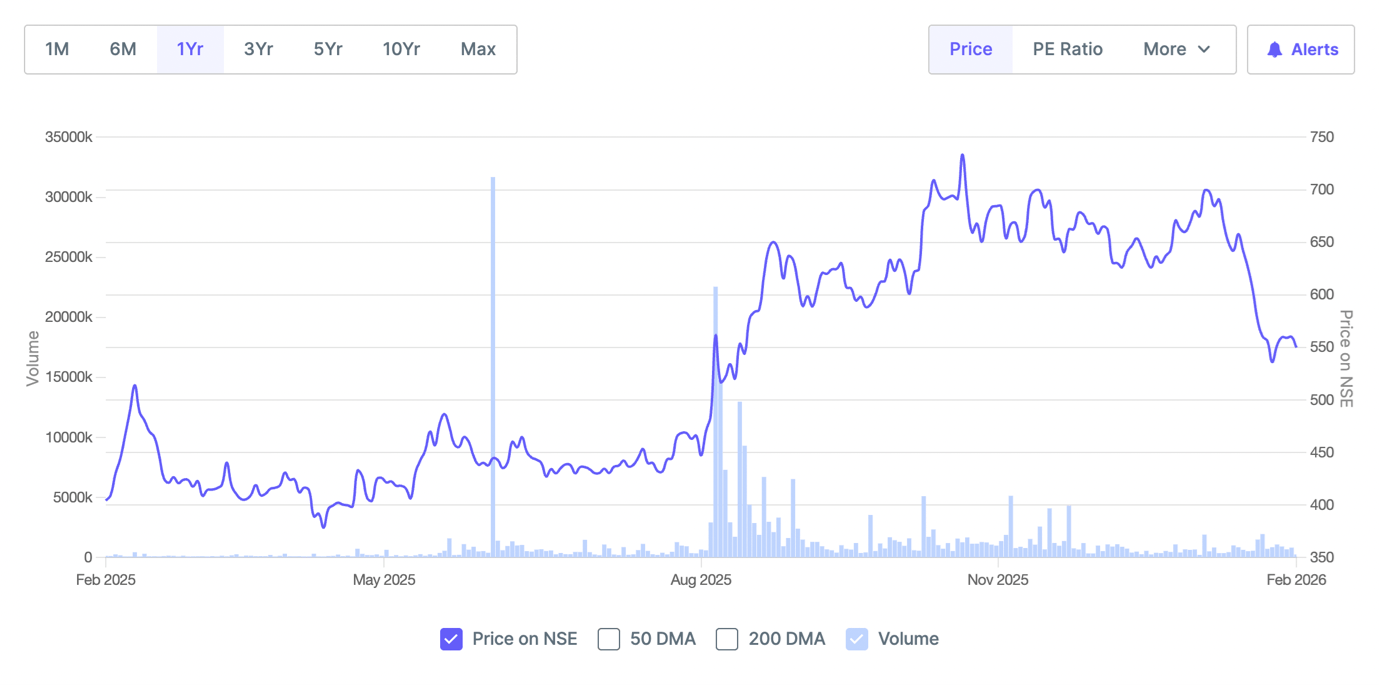Toggle the Volume checkbox

pyautogui.click(x=857, y=639)
